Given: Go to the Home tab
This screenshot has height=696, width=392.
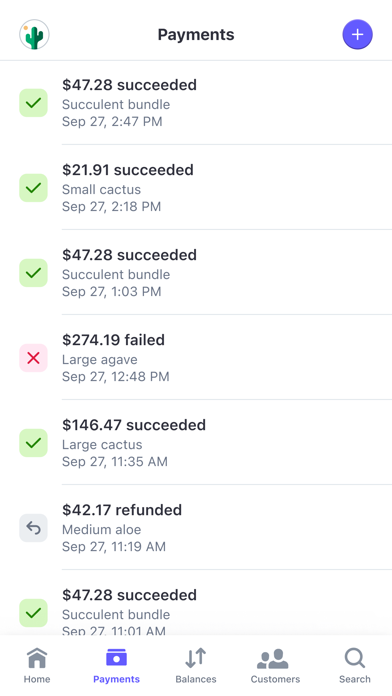Looking at the screenshot, I should pos(37,665).
